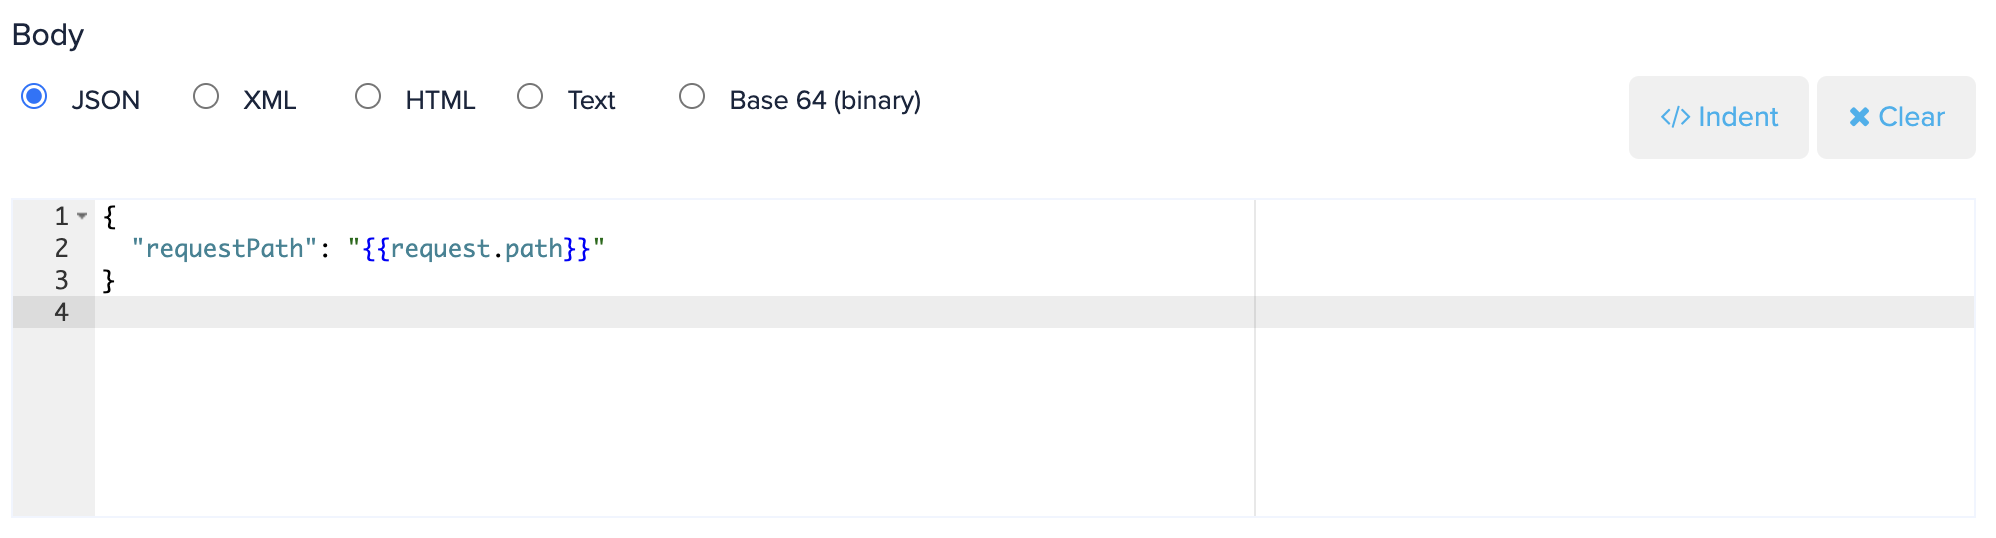The image size is (1996, 538).
Task: Click line number 2 in the gutter
Action: pyautogui.click(x=61, y=248)
